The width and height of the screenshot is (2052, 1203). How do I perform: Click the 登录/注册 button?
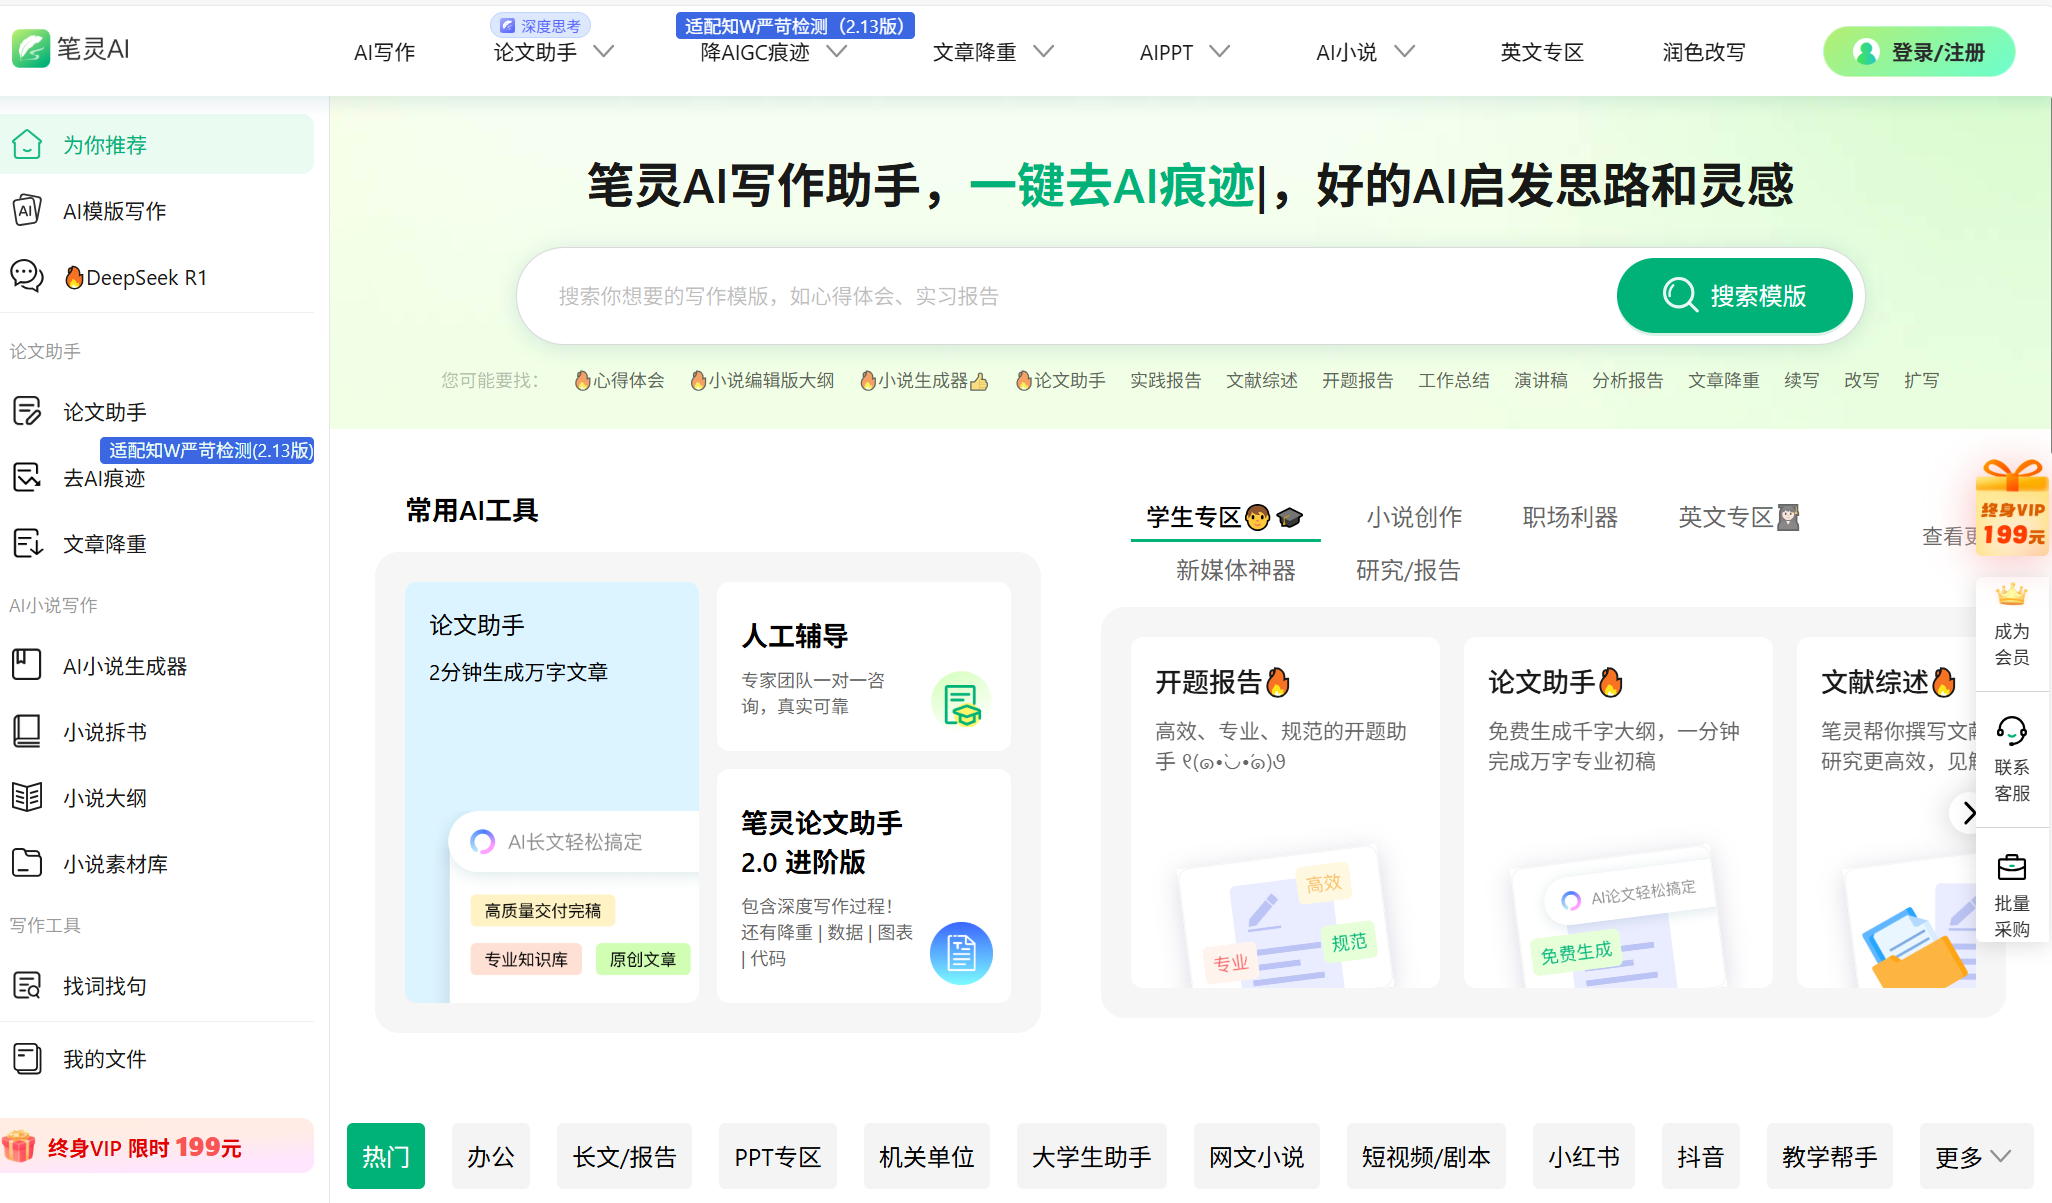click(1919, 52)
